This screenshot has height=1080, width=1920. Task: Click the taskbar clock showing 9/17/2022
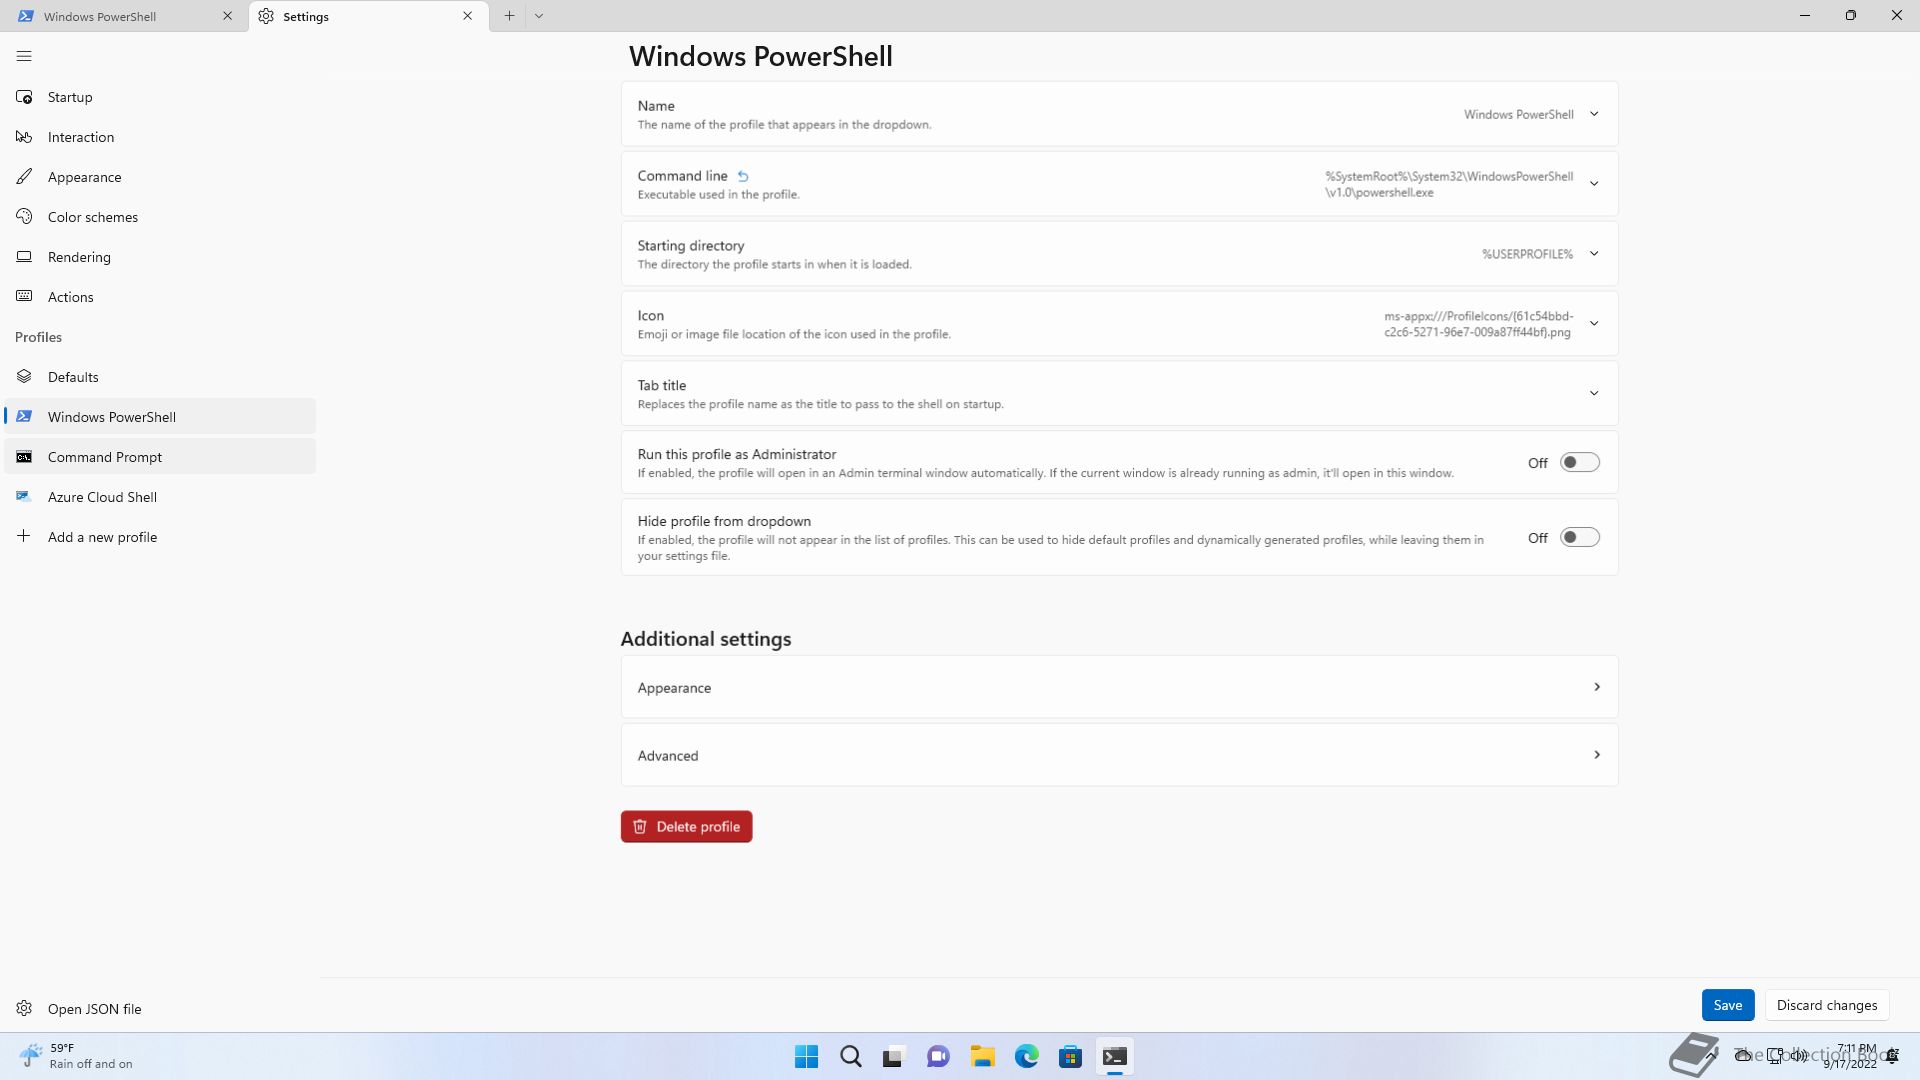1850,1056
